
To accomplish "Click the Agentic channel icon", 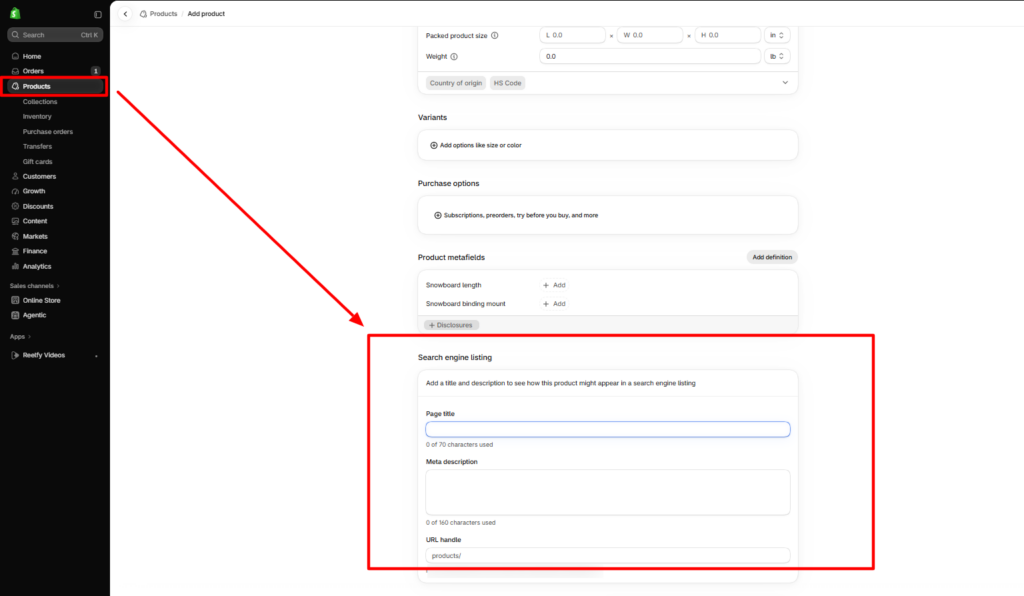I will click(15, 315).
